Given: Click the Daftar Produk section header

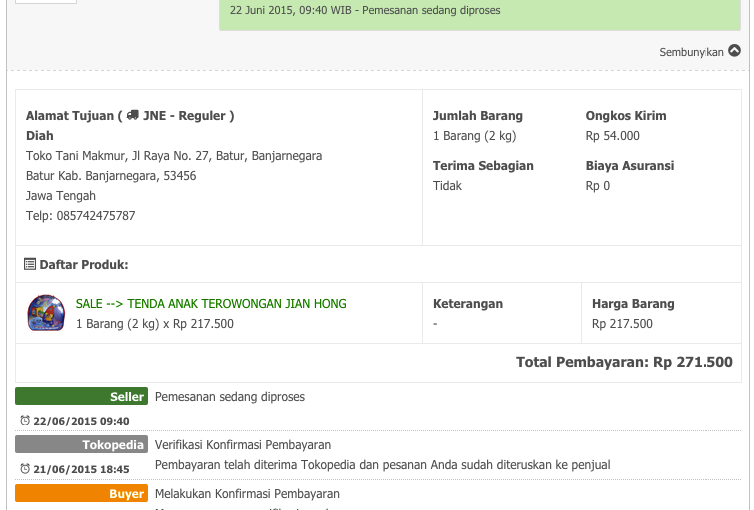Looking at the screenshot, I should tap(83, 265).
